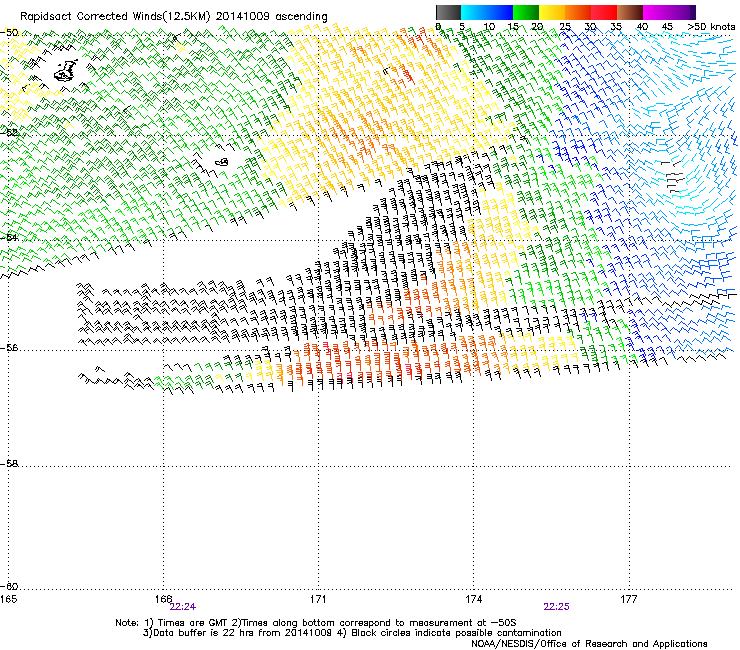The height and width of the screenshot is (650, 740).
Task: Click the purple '22:25' pass time
Action: (556, 607)
